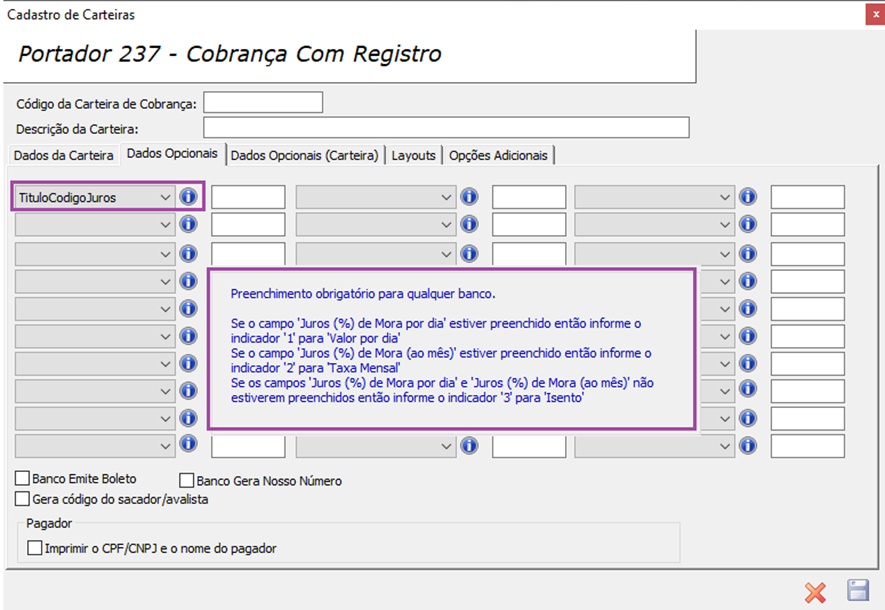Click the info icon beside TituloCodigoJuros dropdown
The width and height of the screenshot is (885, 610).
point(189,196)
